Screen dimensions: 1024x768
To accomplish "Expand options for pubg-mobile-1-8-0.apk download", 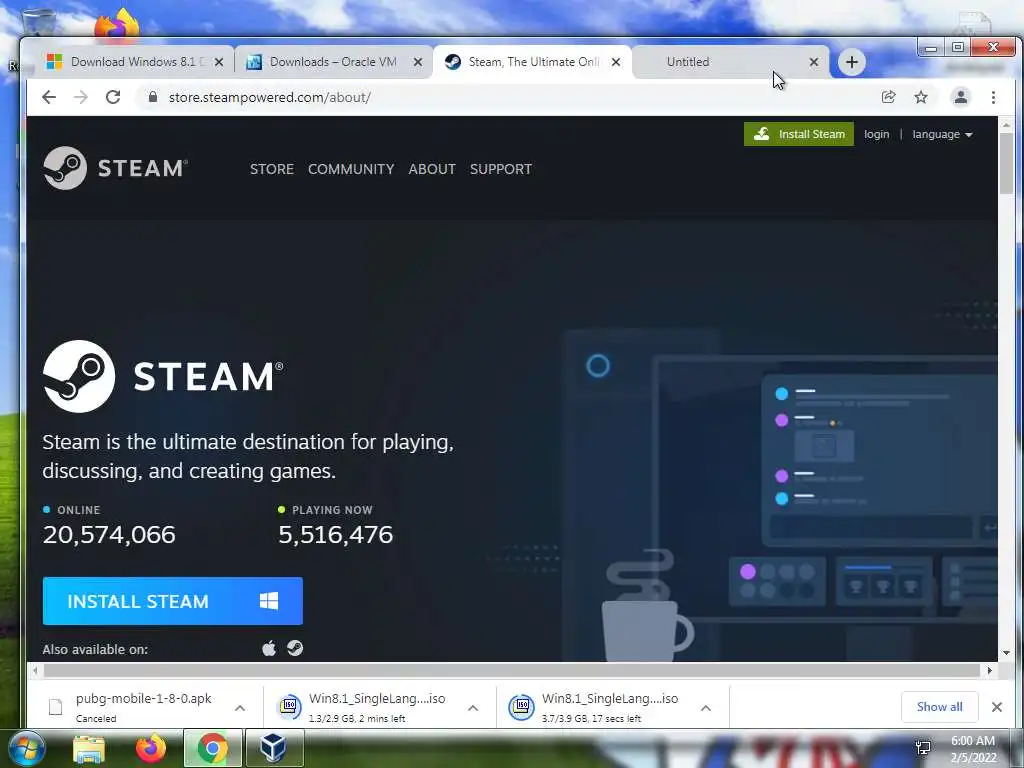I will click(240, 708).
